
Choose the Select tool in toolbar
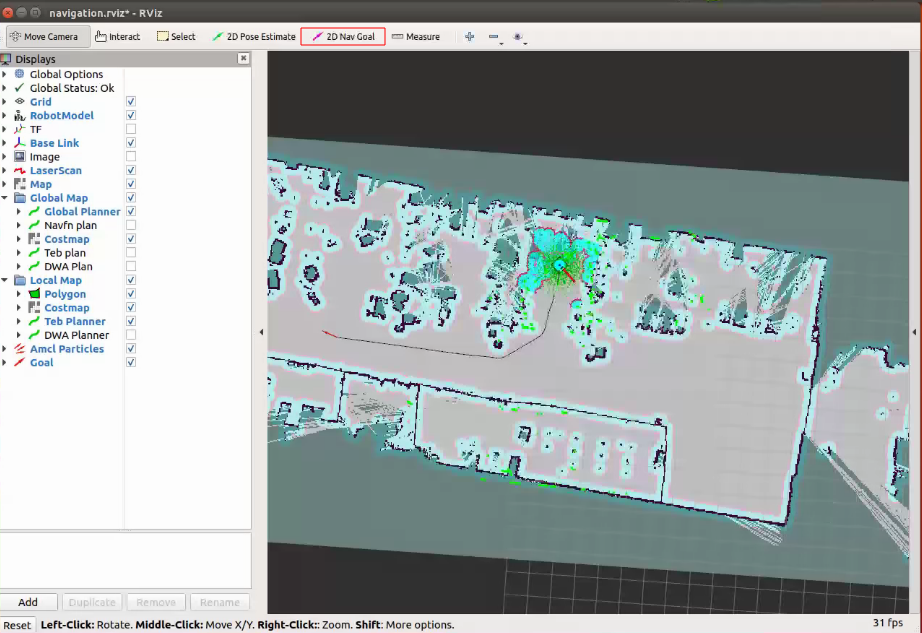(x=176, y=36)
